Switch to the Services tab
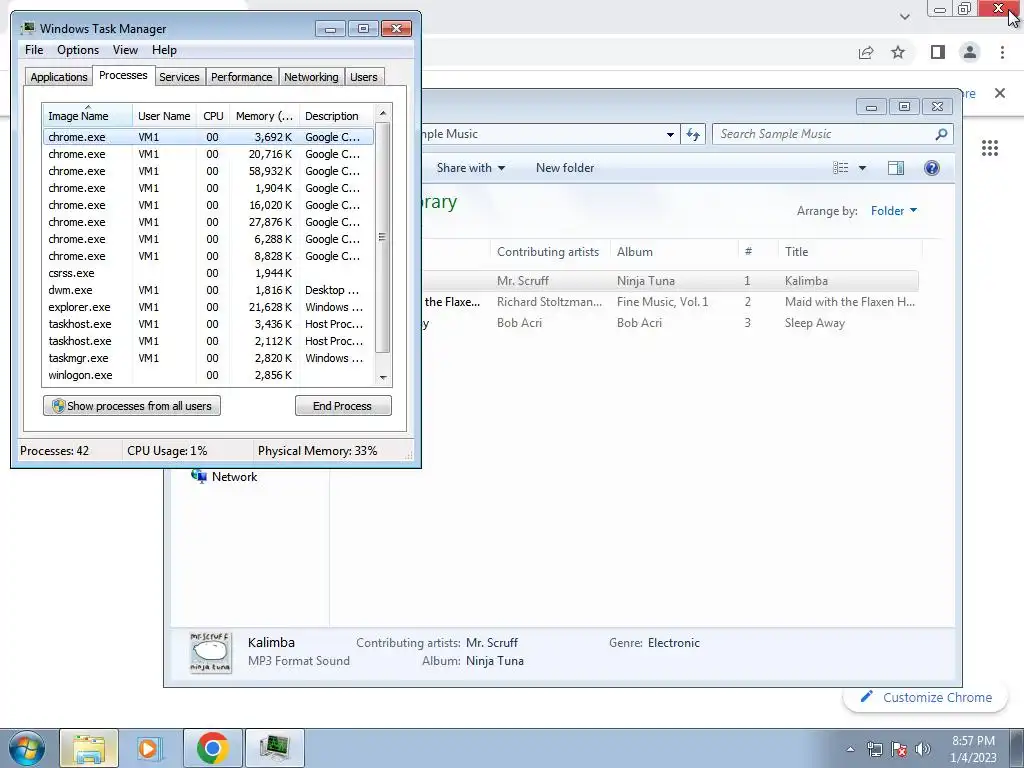 point(179,77)
